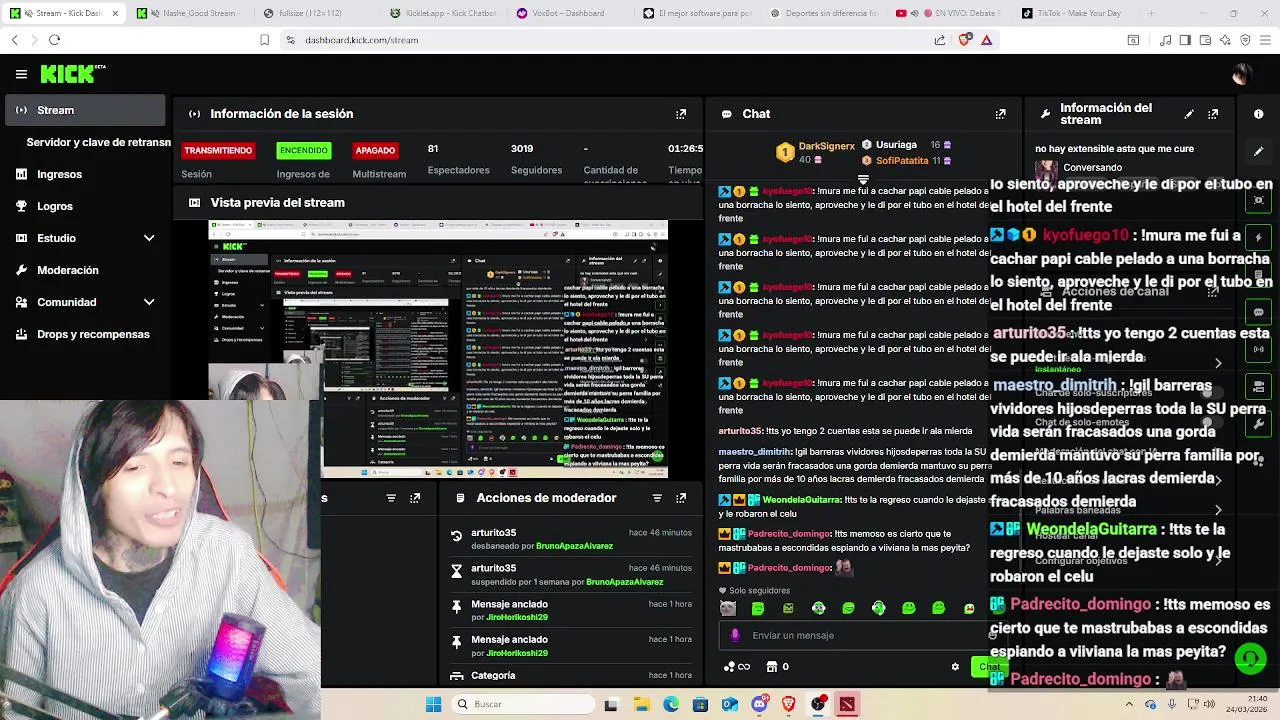This screenshot has width=1280, height=720.
Task: Pop out the Información de la sesión panel
Action: point(681,114)
